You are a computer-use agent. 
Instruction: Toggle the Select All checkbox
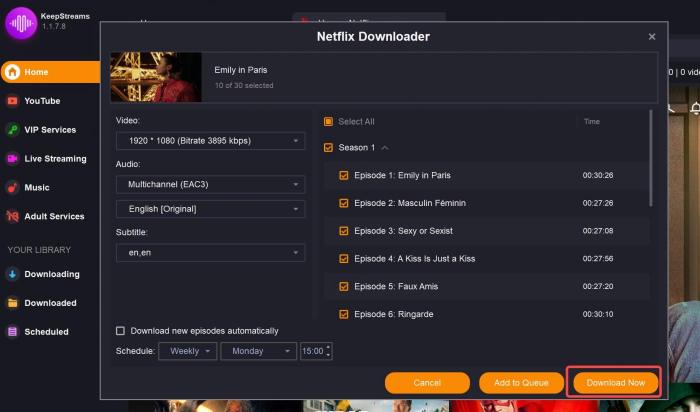(328, 122)
